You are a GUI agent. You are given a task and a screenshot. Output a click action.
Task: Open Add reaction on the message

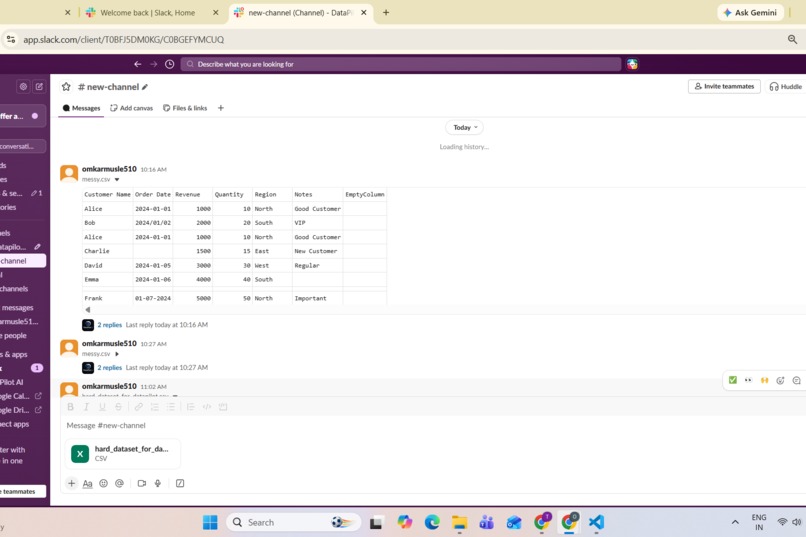780,380
